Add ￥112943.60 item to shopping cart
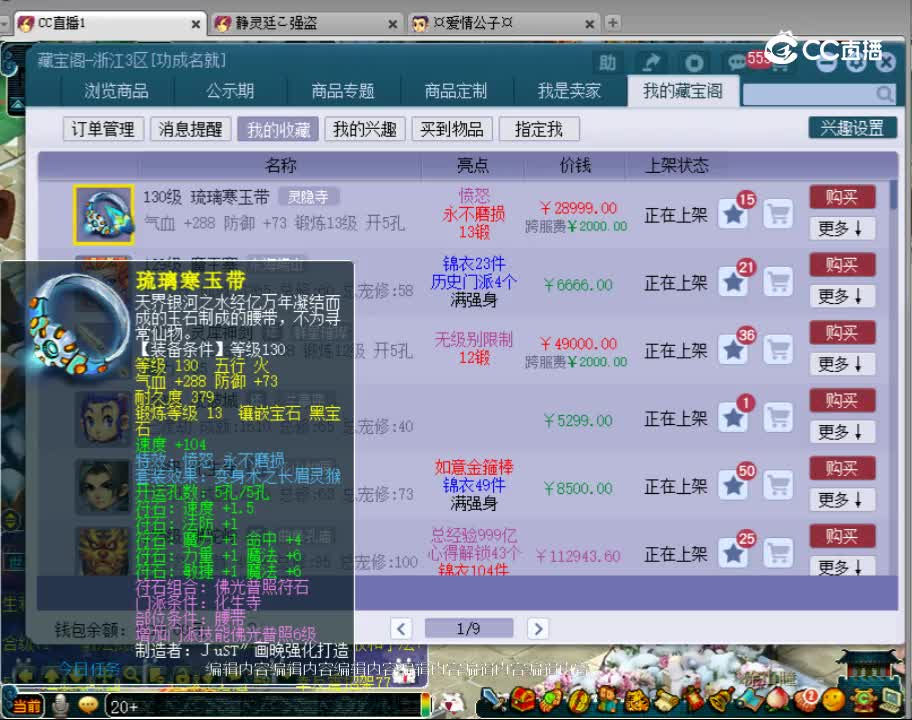Viewport: 912px width, 720px height. pos(778,554)
